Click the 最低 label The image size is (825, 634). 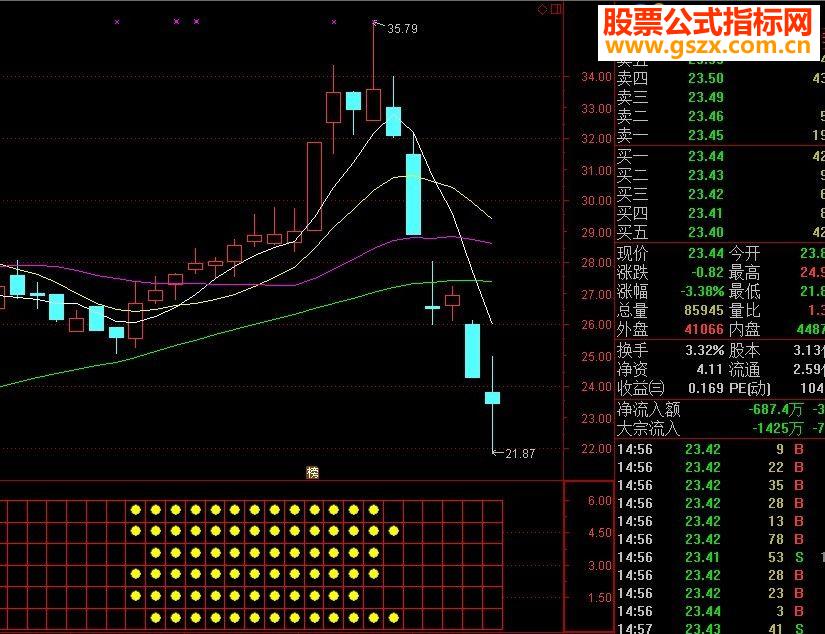point(744,291)
